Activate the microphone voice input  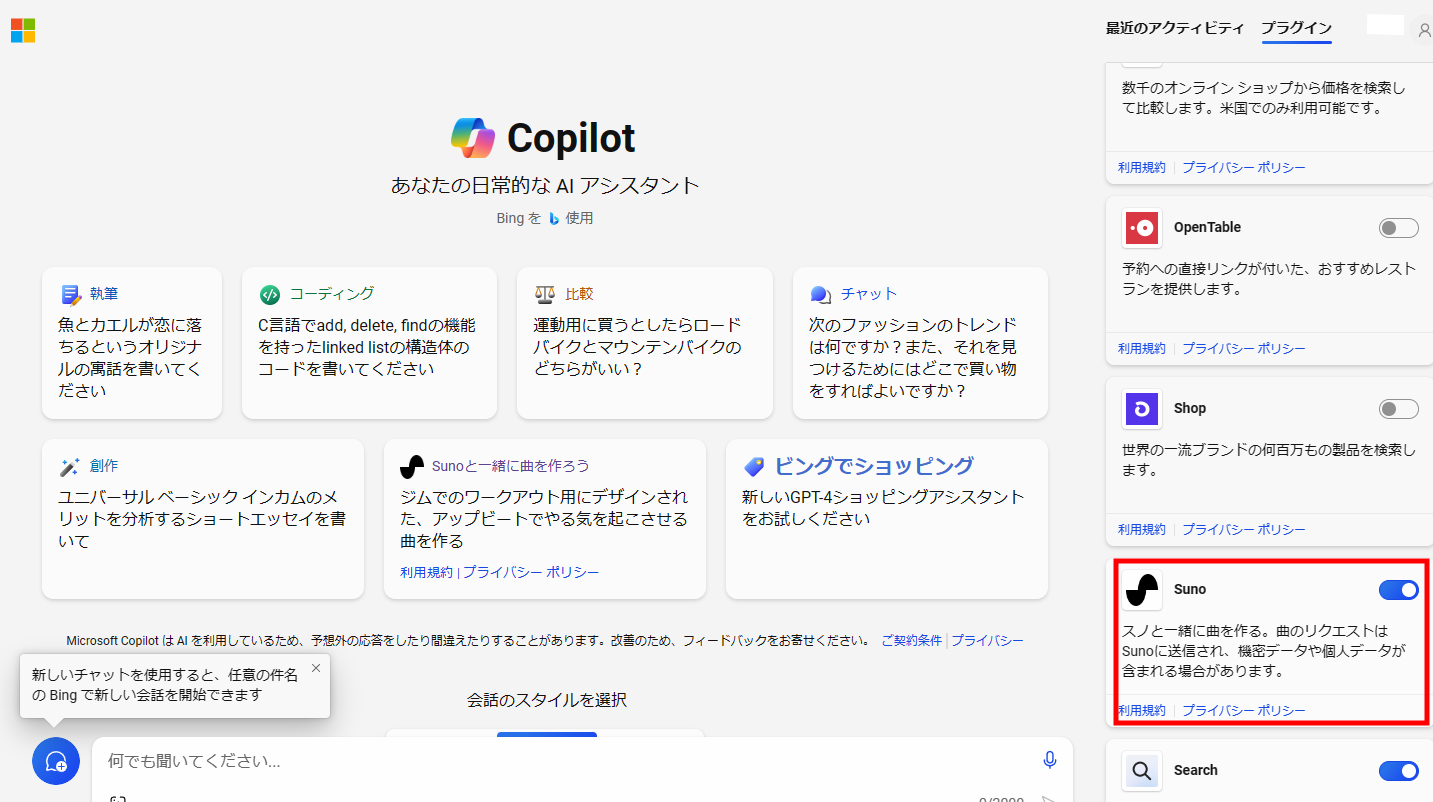coord(1049,761)
